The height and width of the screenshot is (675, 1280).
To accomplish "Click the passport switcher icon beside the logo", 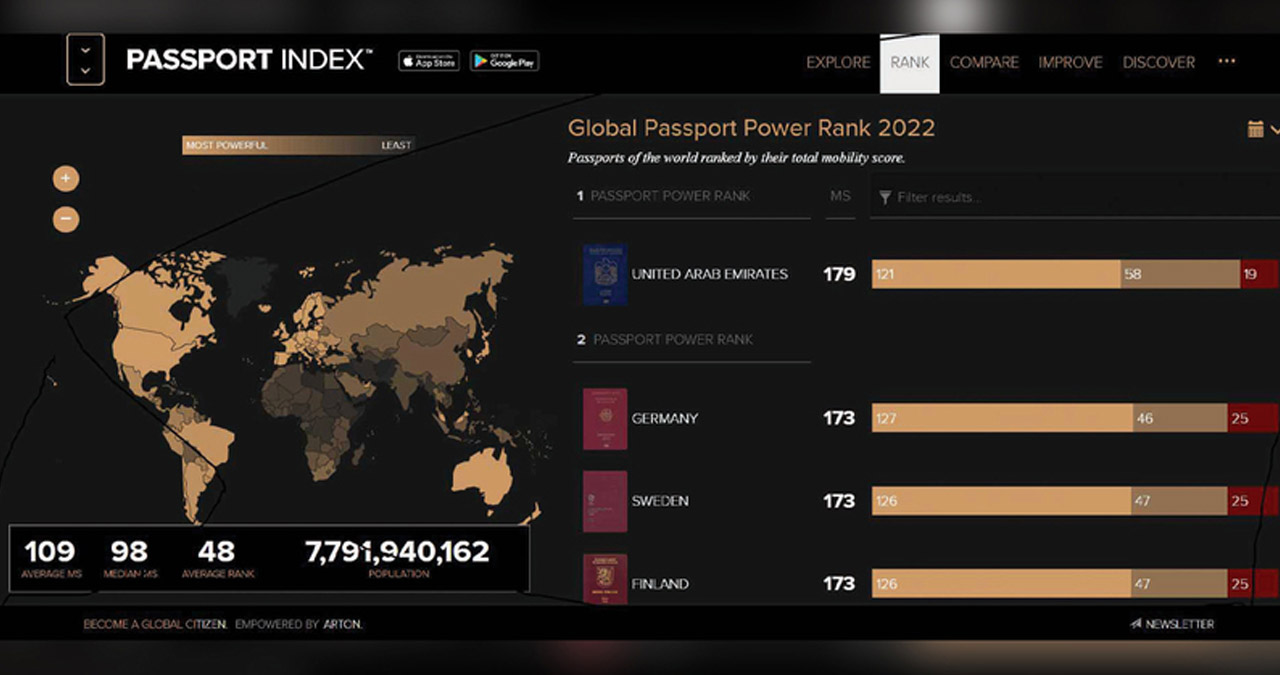I will (85, 59).
